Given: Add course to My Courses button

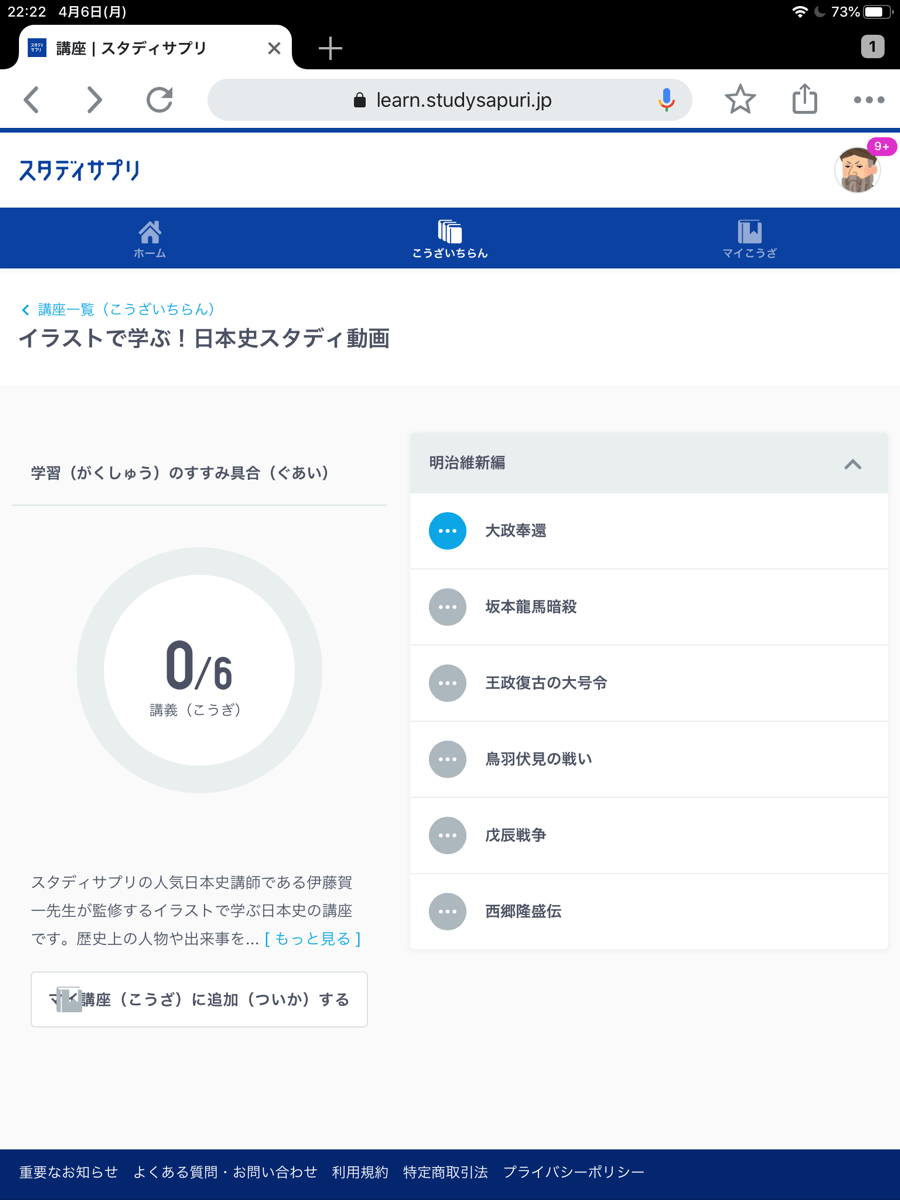Looking at the screenshot, I should pos(199,999).
